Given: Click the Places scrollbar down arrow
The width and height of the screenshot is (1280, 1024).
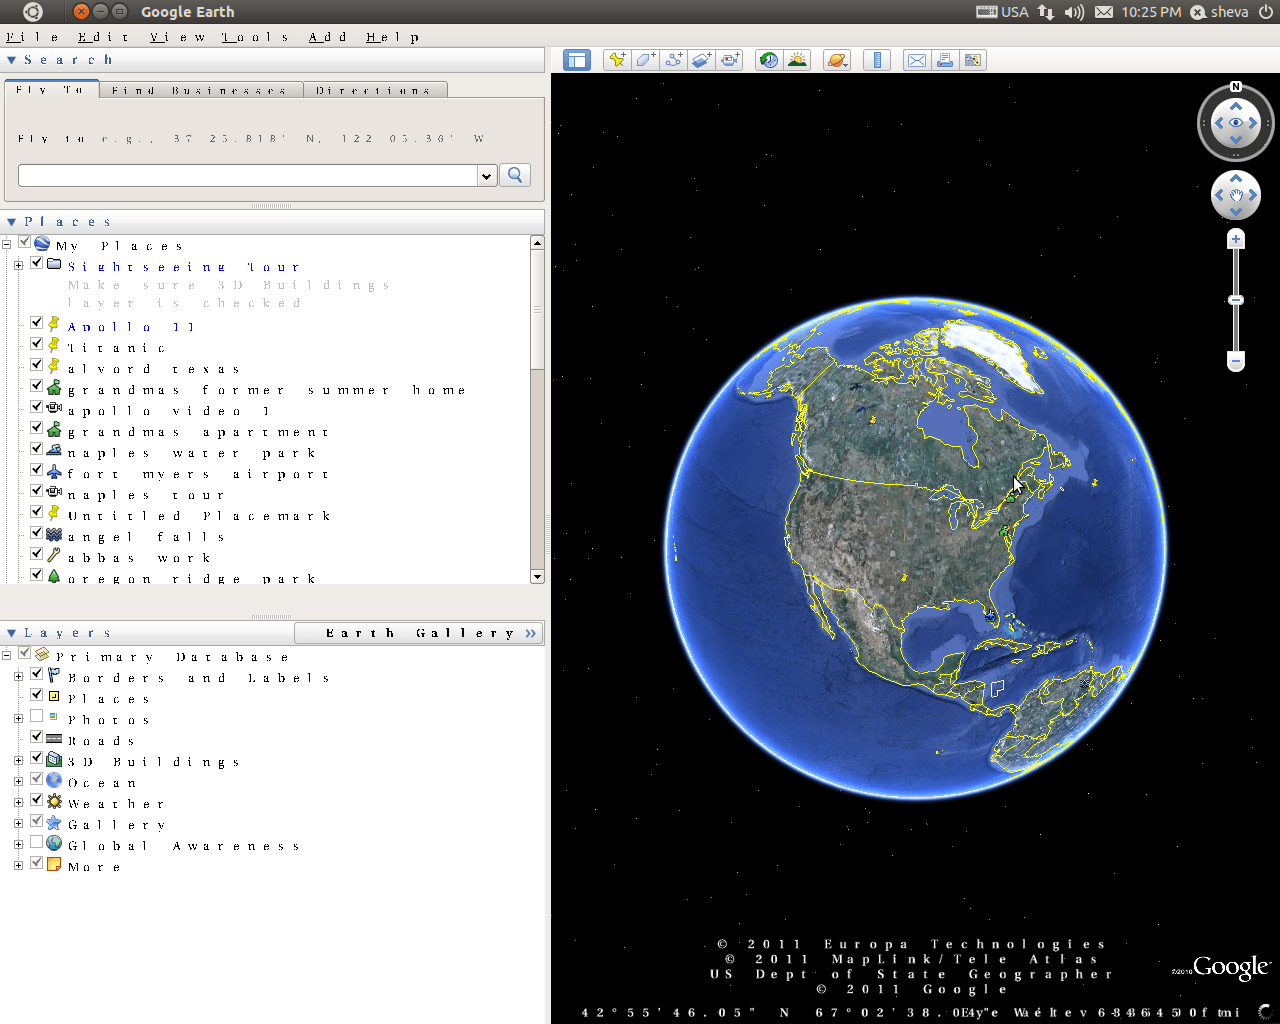Looking at the screenshot, I should click(x=537, y=577).
